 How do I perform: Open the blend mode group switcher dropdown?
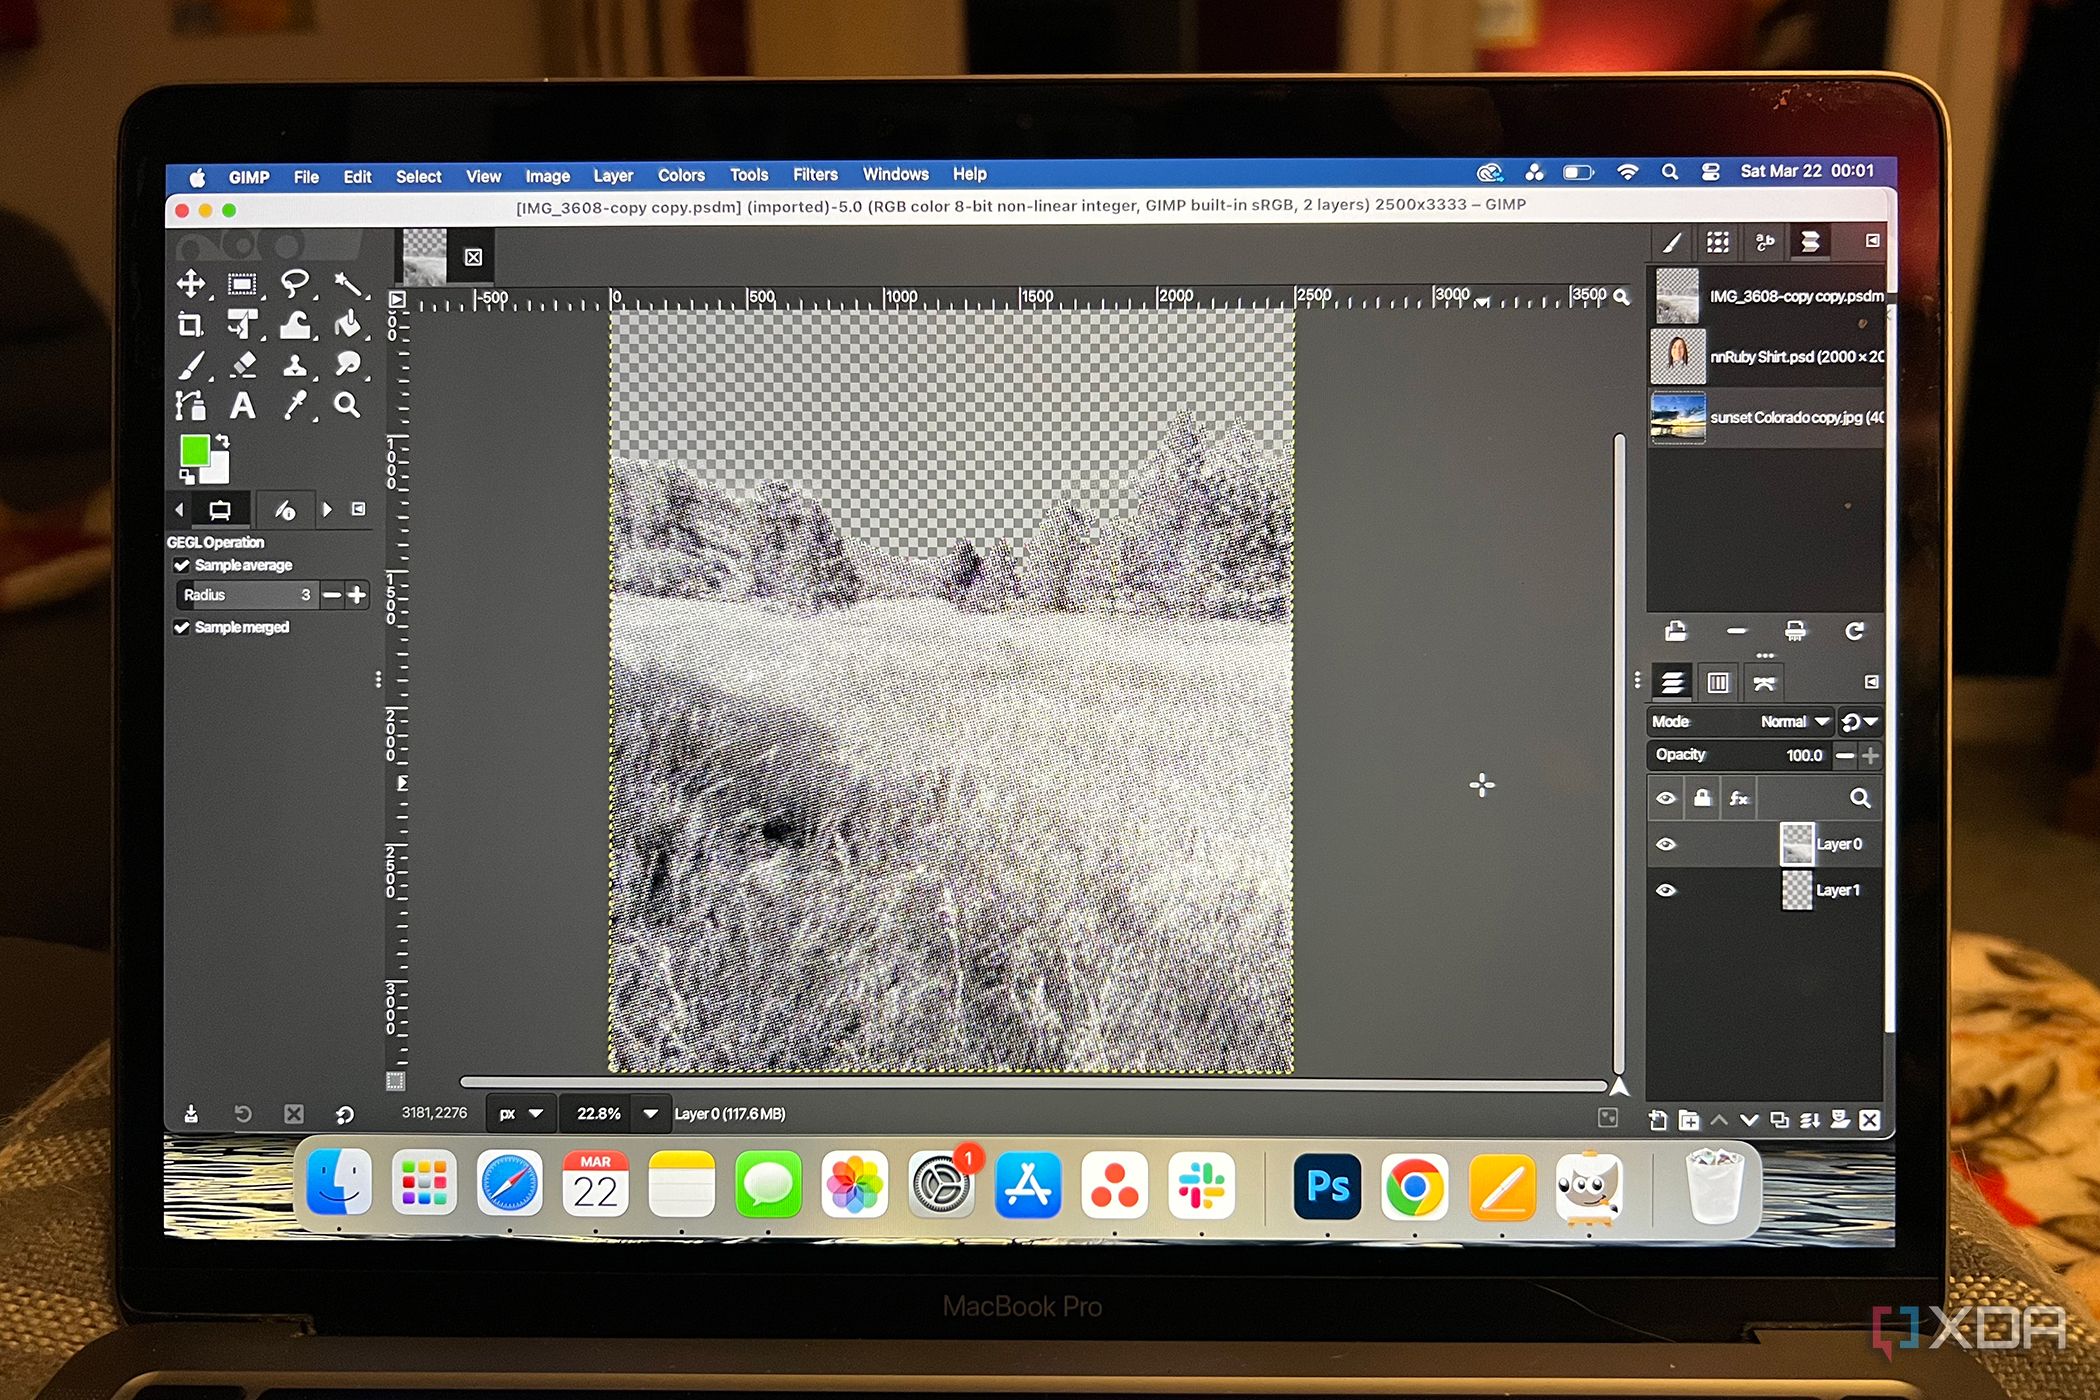pos(1860,721)
